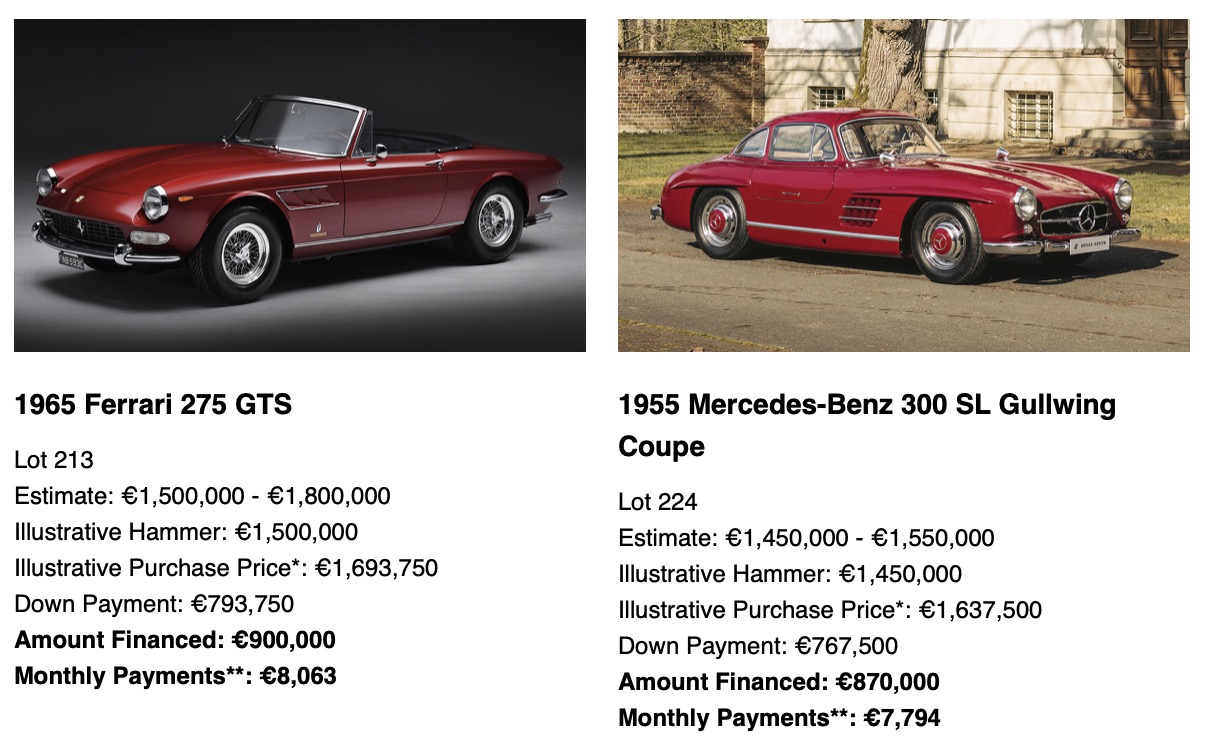Image resolution: width=1210 pixels, height=746 pixels.
Task: Click Down Payment €767,500 line
Action: coord(758,646)
